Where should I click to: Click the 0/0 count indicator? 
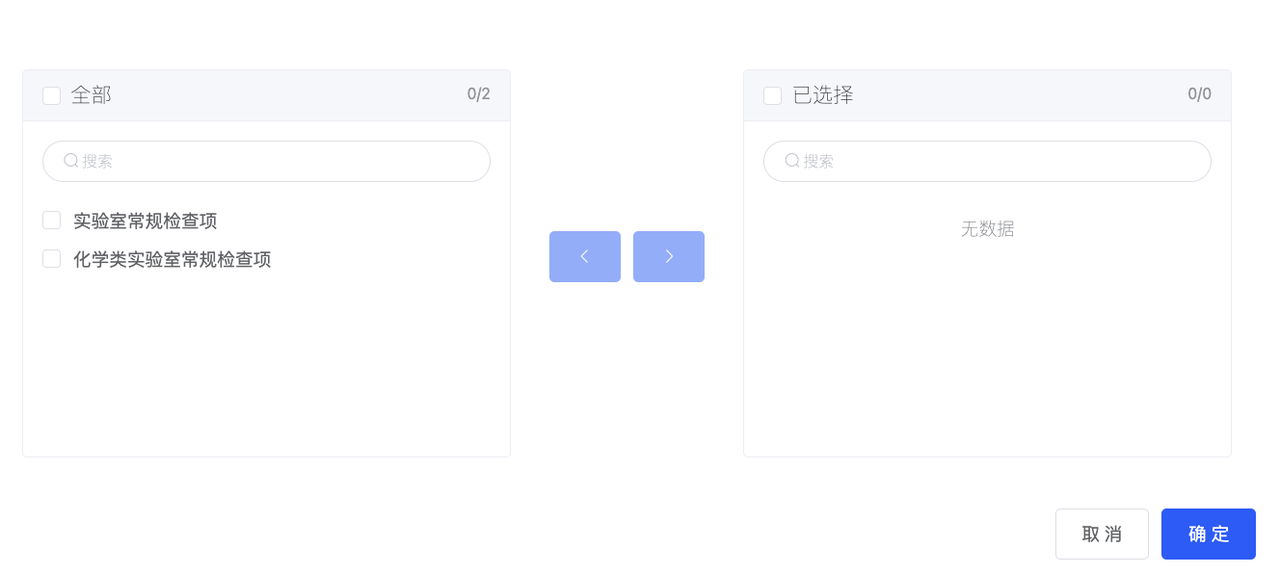(x=1200, y=94)
